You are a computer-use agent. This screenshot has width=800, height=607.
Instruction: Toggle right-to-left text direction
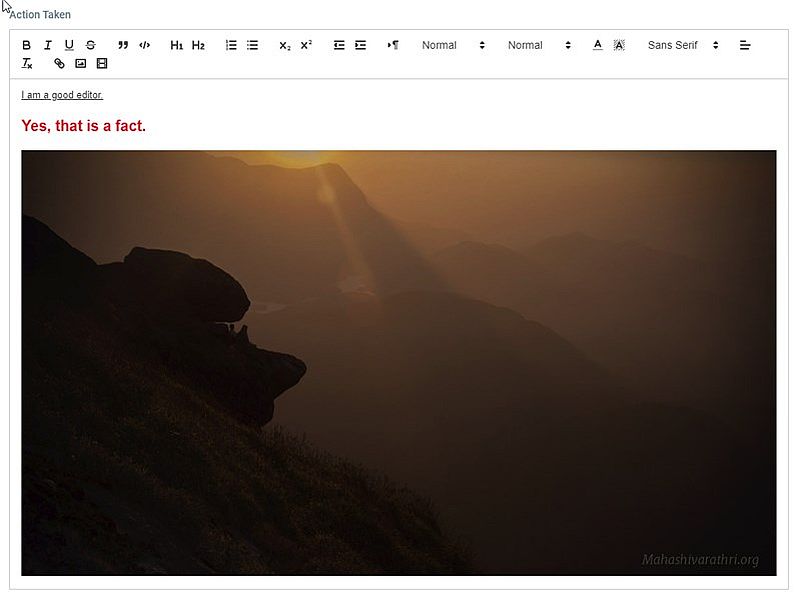pos(390,45)
